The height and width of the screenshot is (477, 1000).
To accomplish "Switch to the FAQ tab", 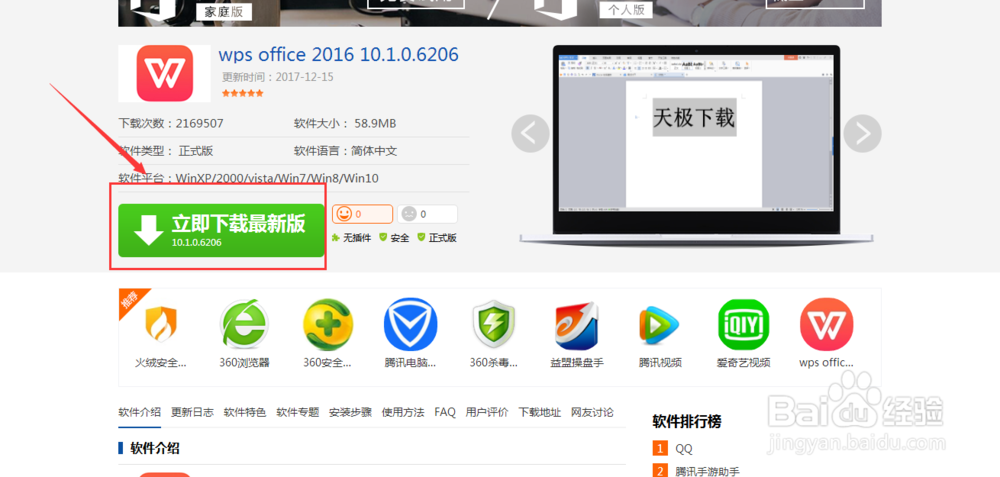I will pyautogui.click(x=445, y=412).
